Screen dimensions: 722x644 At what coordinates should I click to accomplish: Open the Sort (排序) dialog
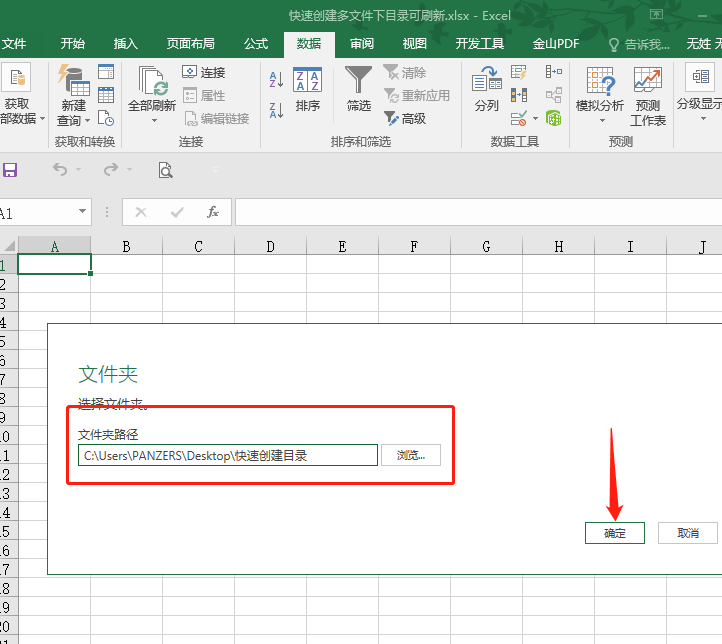pyautogui.click(x=307, y=89)
